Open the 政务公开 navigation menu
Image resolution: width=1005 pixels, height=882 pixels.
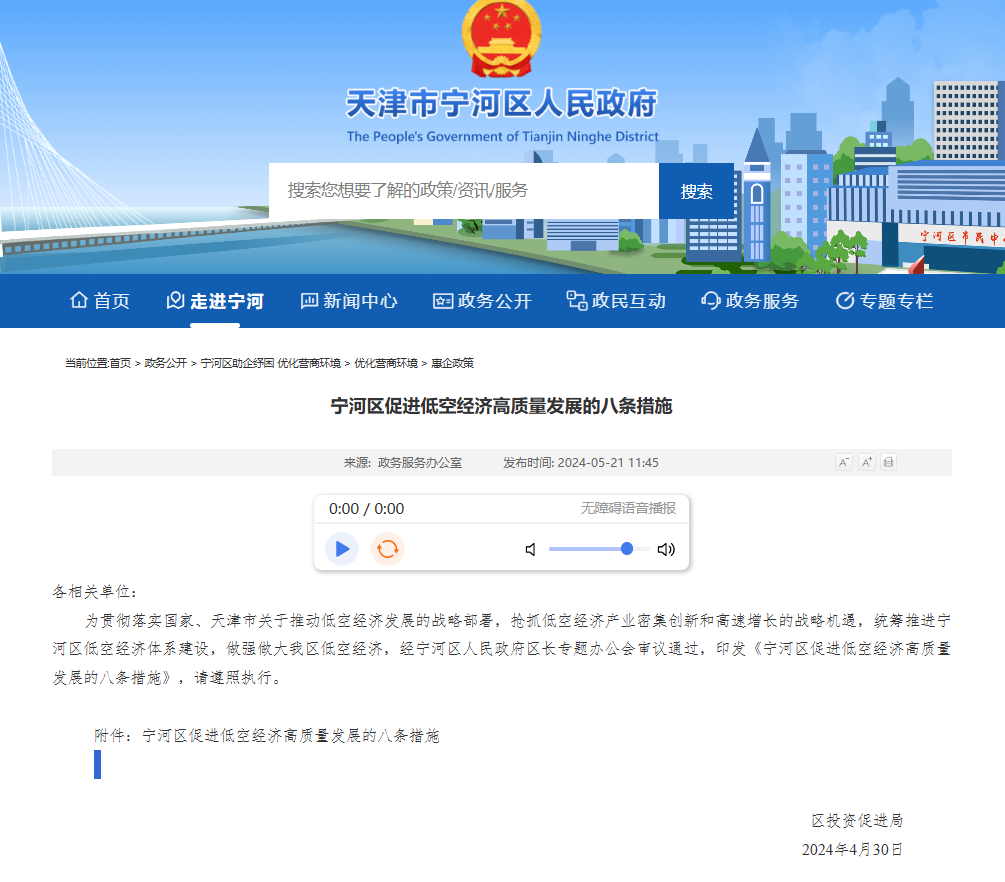(482, 300)
